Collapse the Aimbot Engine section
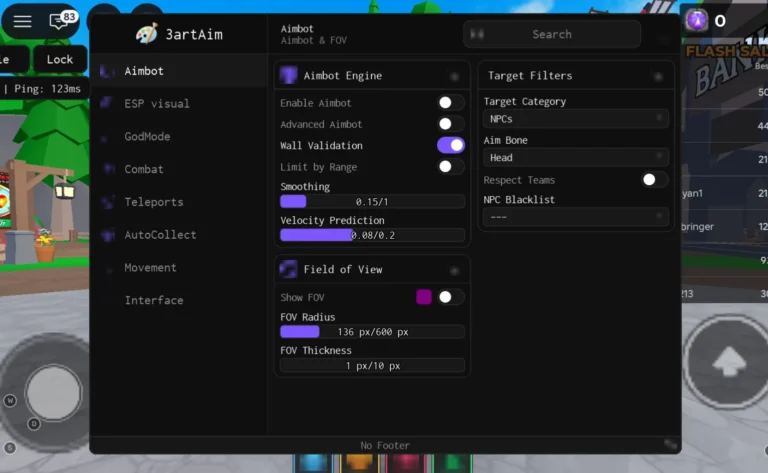The height and width of the screenshot is (473, 768). 455,76
